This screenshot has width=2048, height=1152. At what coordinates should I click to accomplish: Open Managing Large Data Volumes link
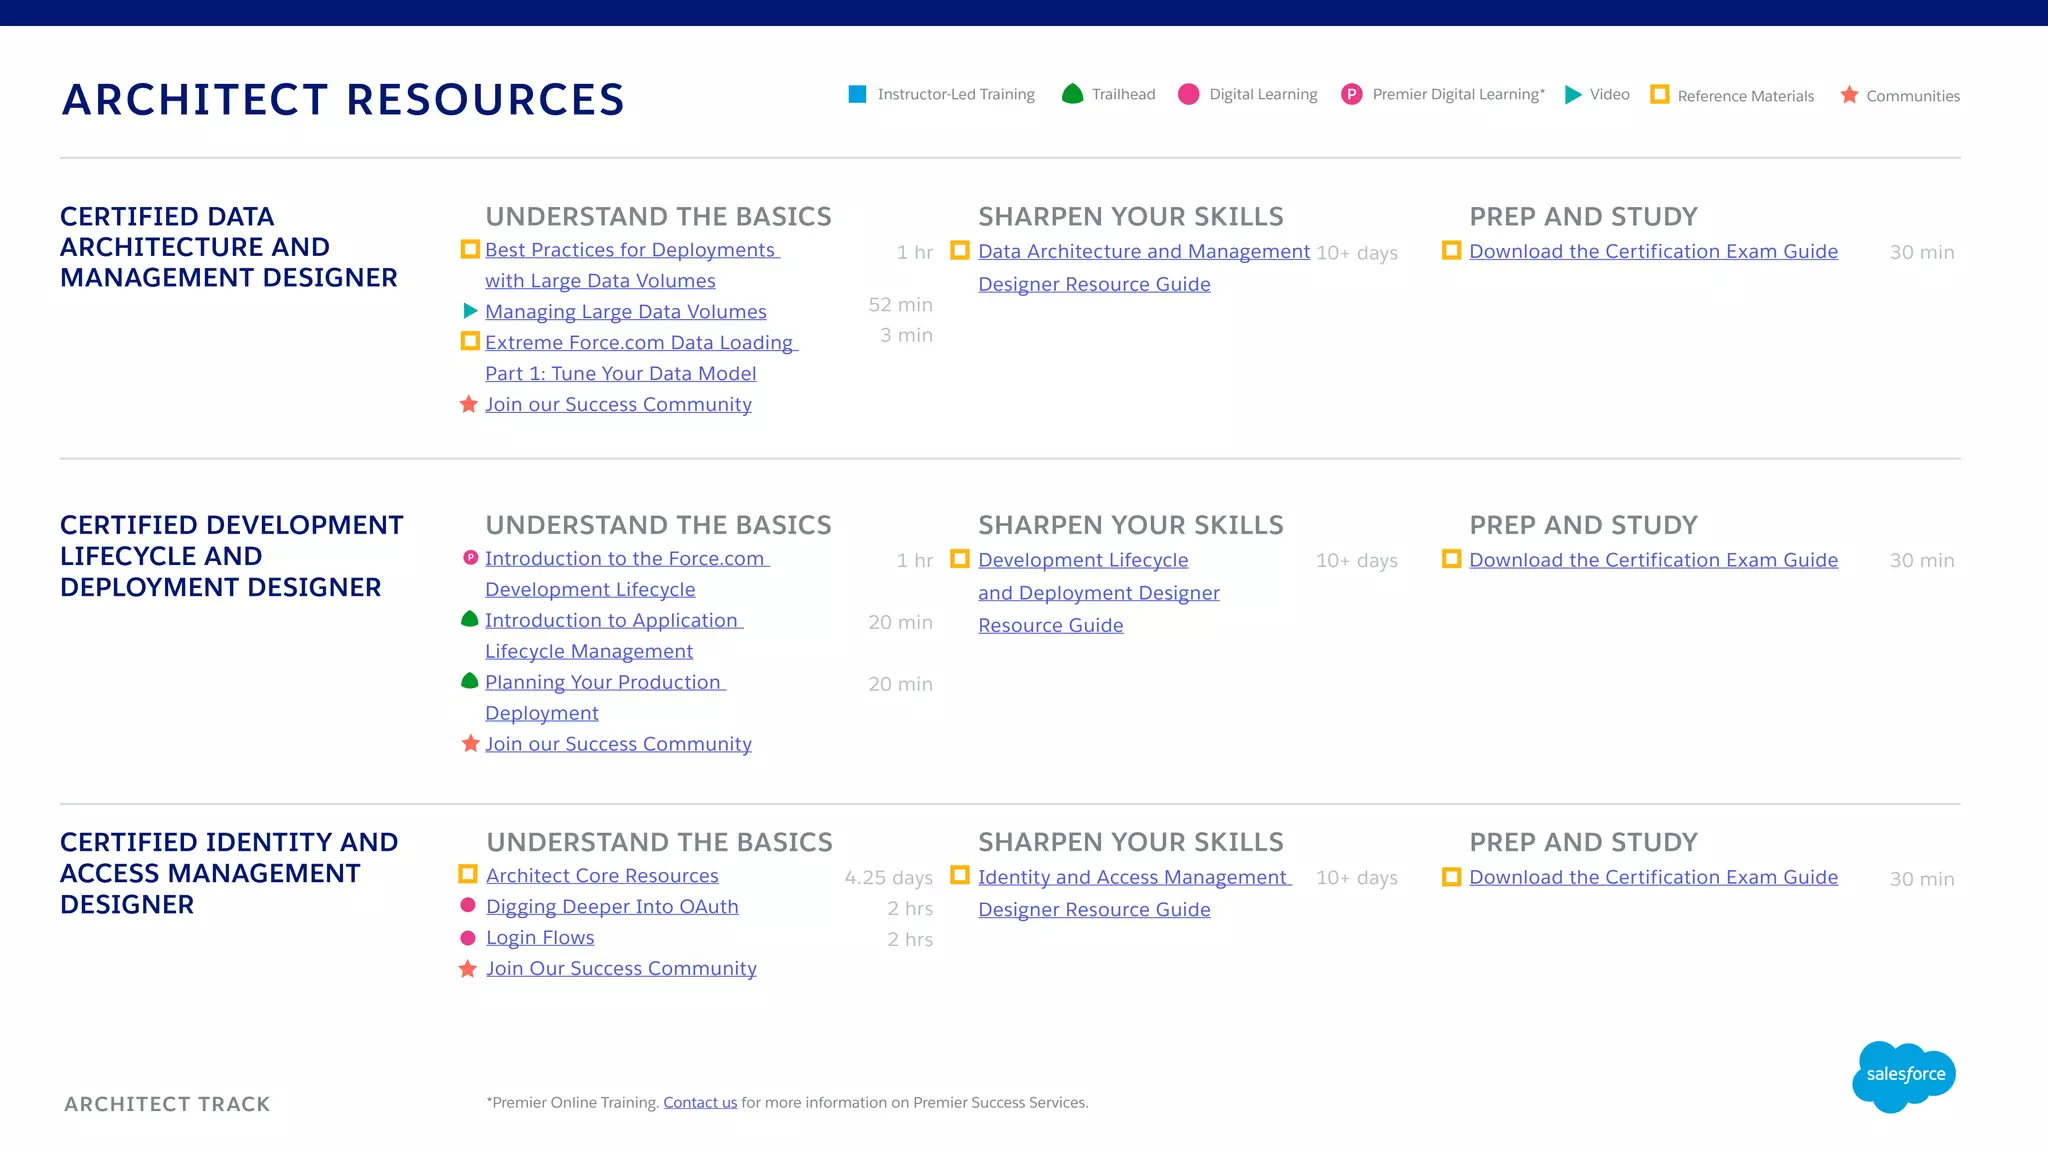click(626, 312)
